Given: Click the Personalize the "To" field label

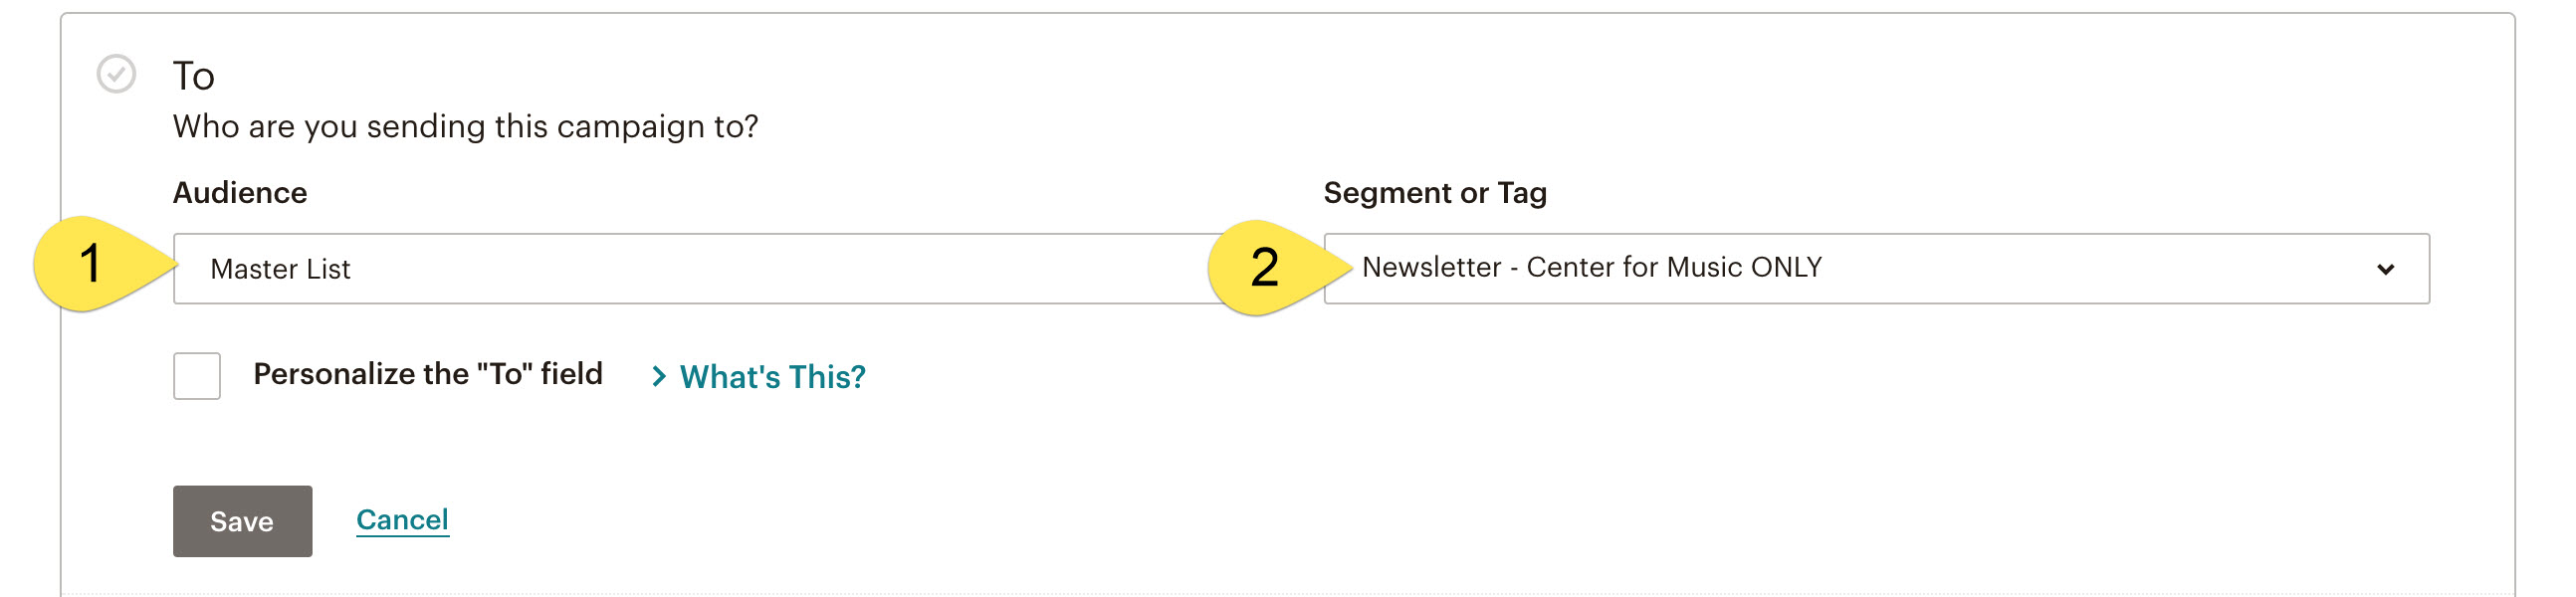Looking at the screenshot, I should click(x=428, y=374).
